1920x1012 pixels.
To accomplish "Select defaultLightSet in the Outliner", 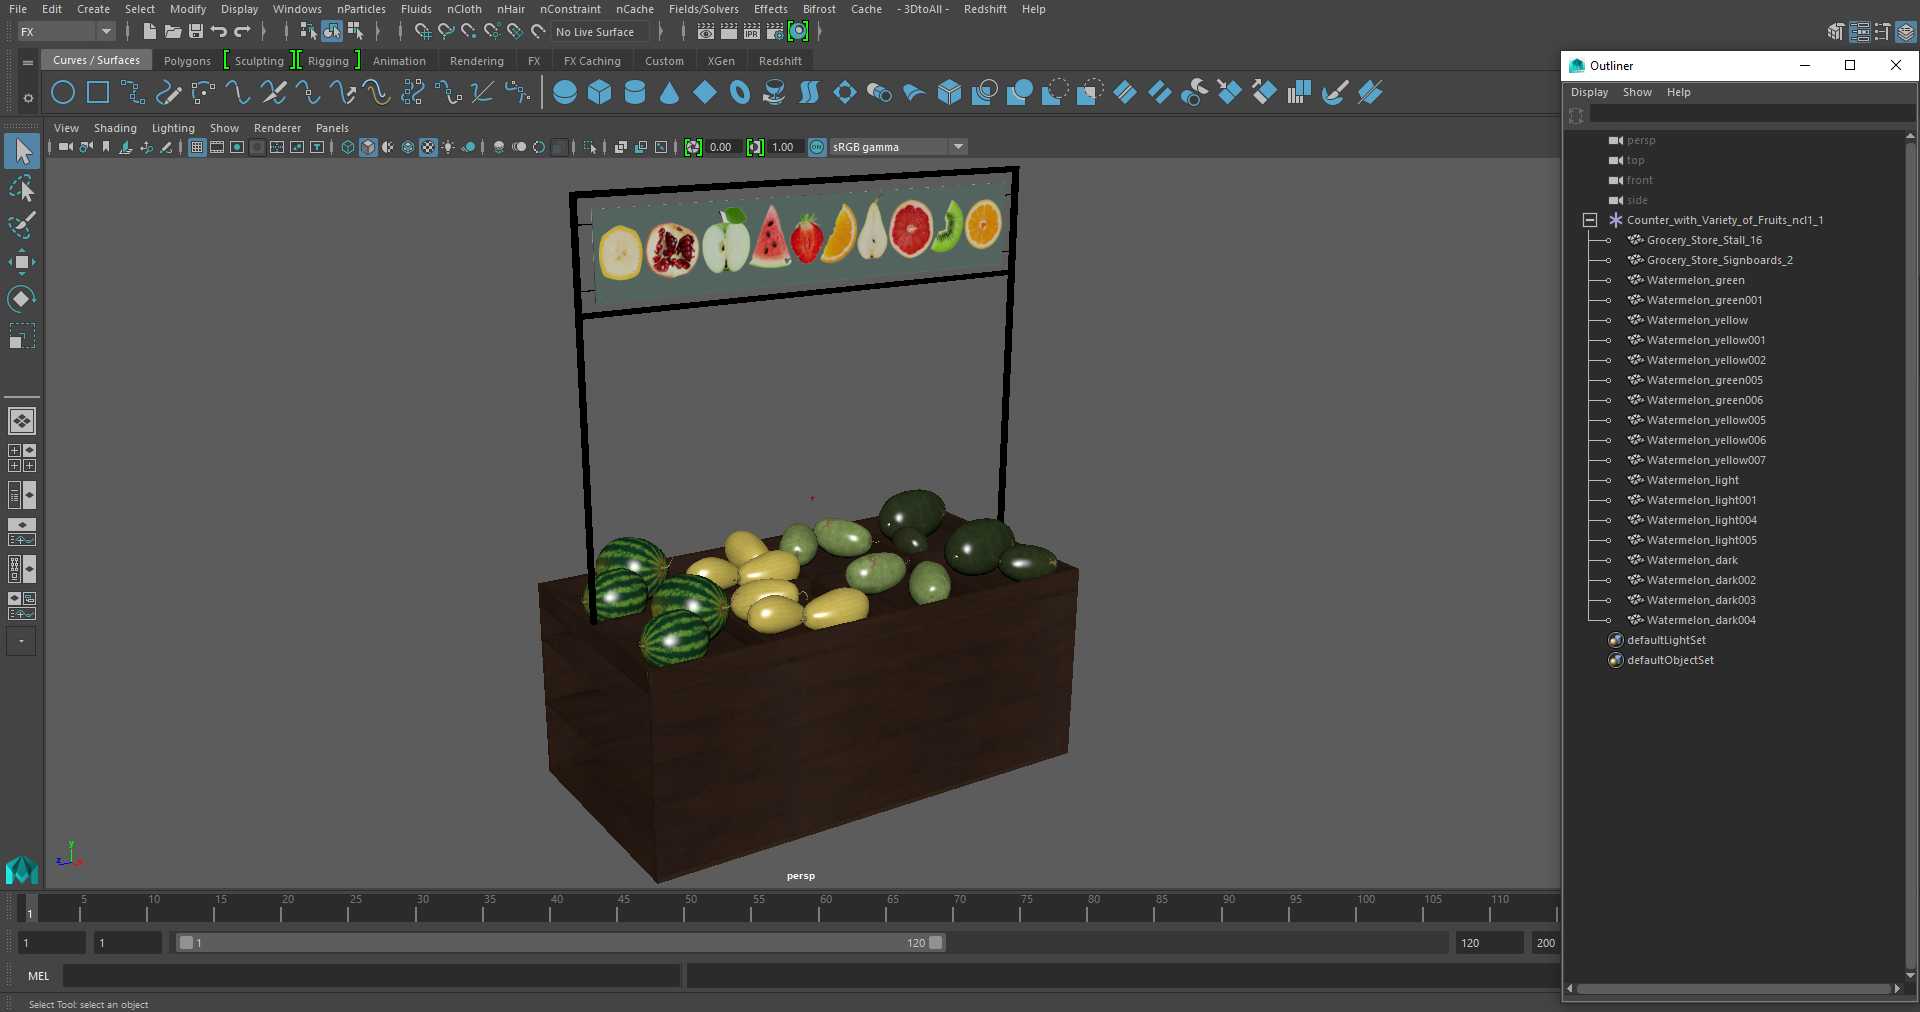I will point(1666,640).
